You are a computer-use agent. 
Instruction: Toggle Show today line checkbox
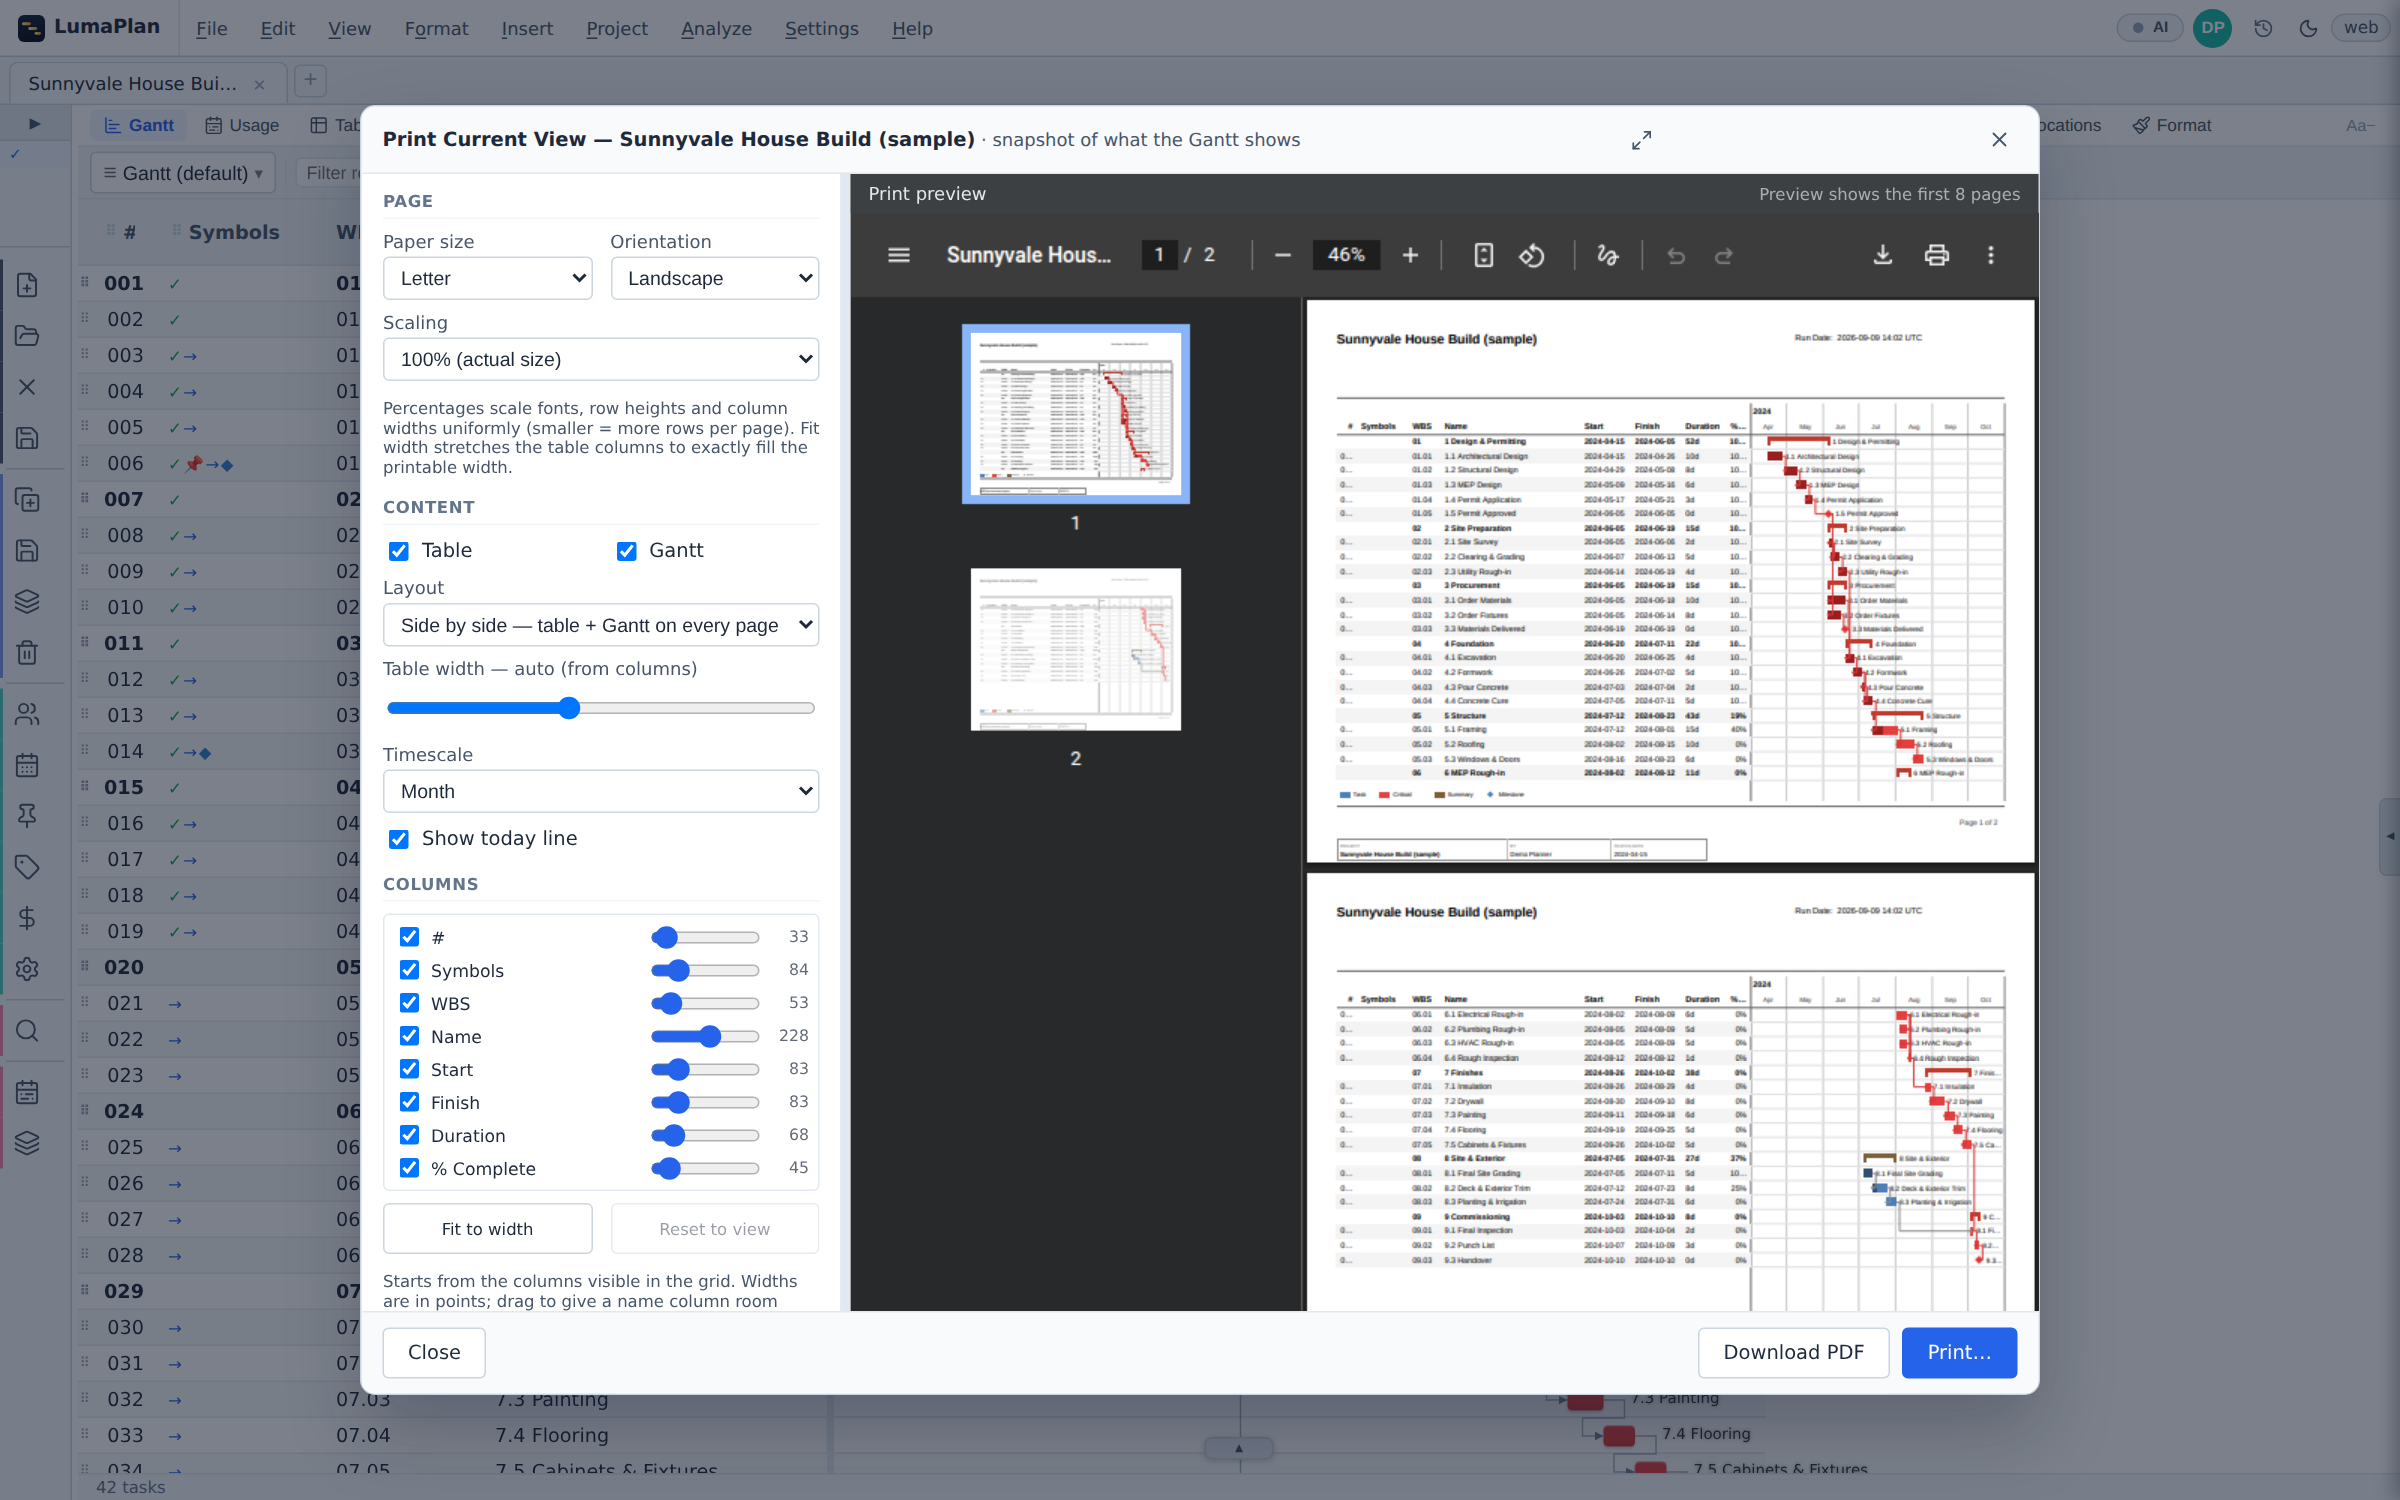398,839
